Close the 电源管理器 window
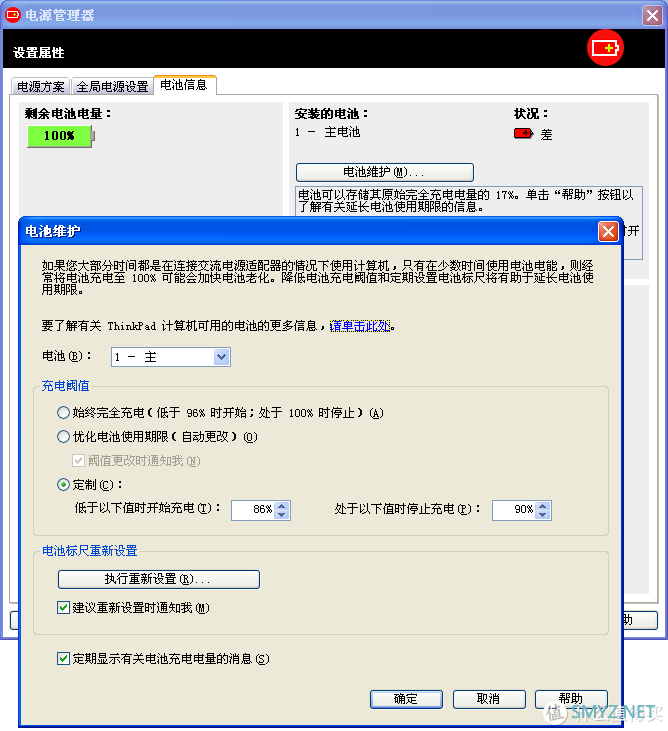This screenshot has width=668, height=731. (x=652, y=15)
